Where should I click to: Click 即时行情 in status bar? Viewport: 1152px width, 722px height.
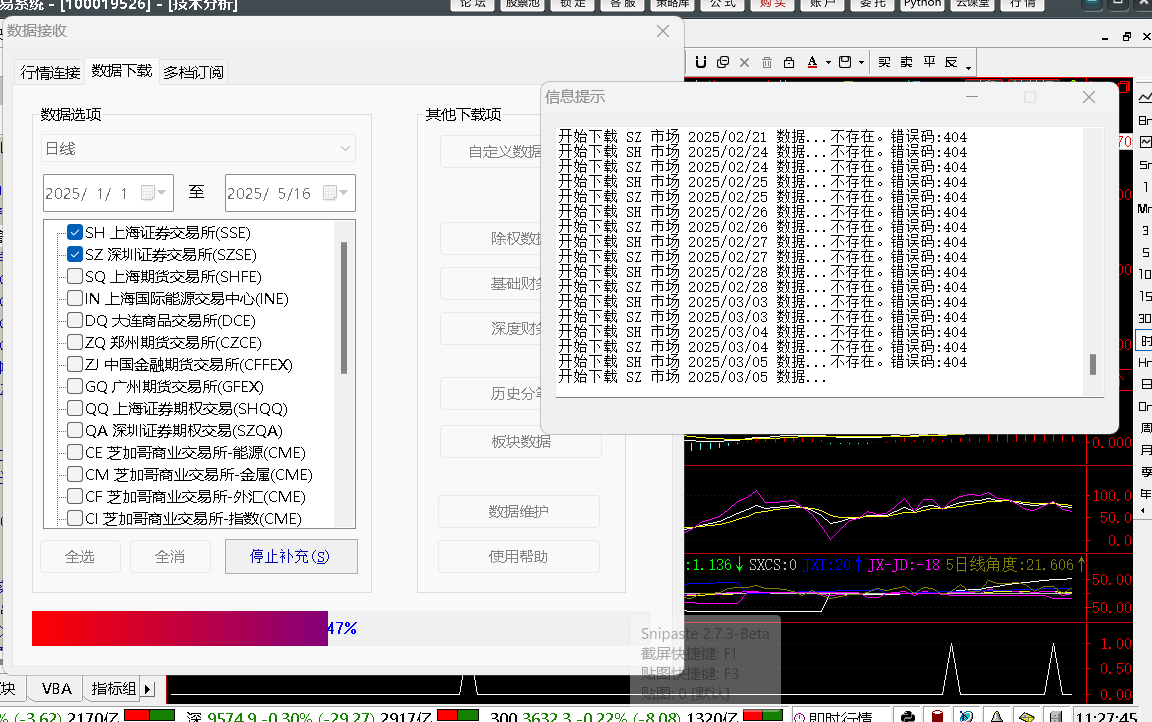pos(840,717)
